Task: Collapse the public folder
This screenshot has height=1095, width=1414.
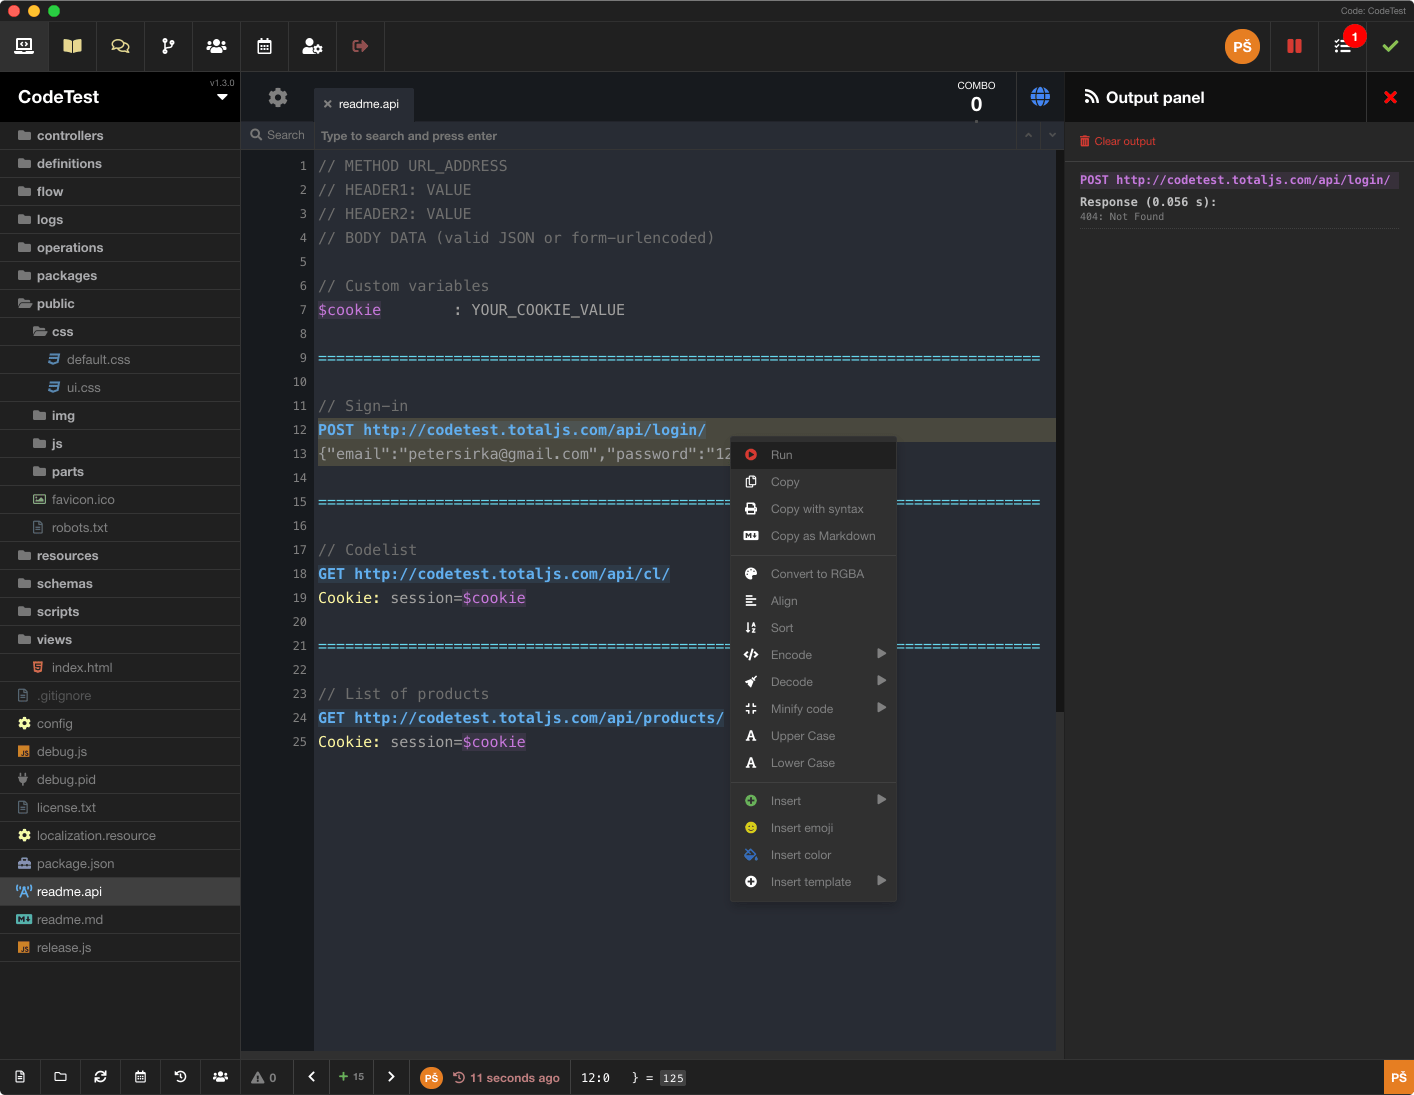Action: click(120, 303)
